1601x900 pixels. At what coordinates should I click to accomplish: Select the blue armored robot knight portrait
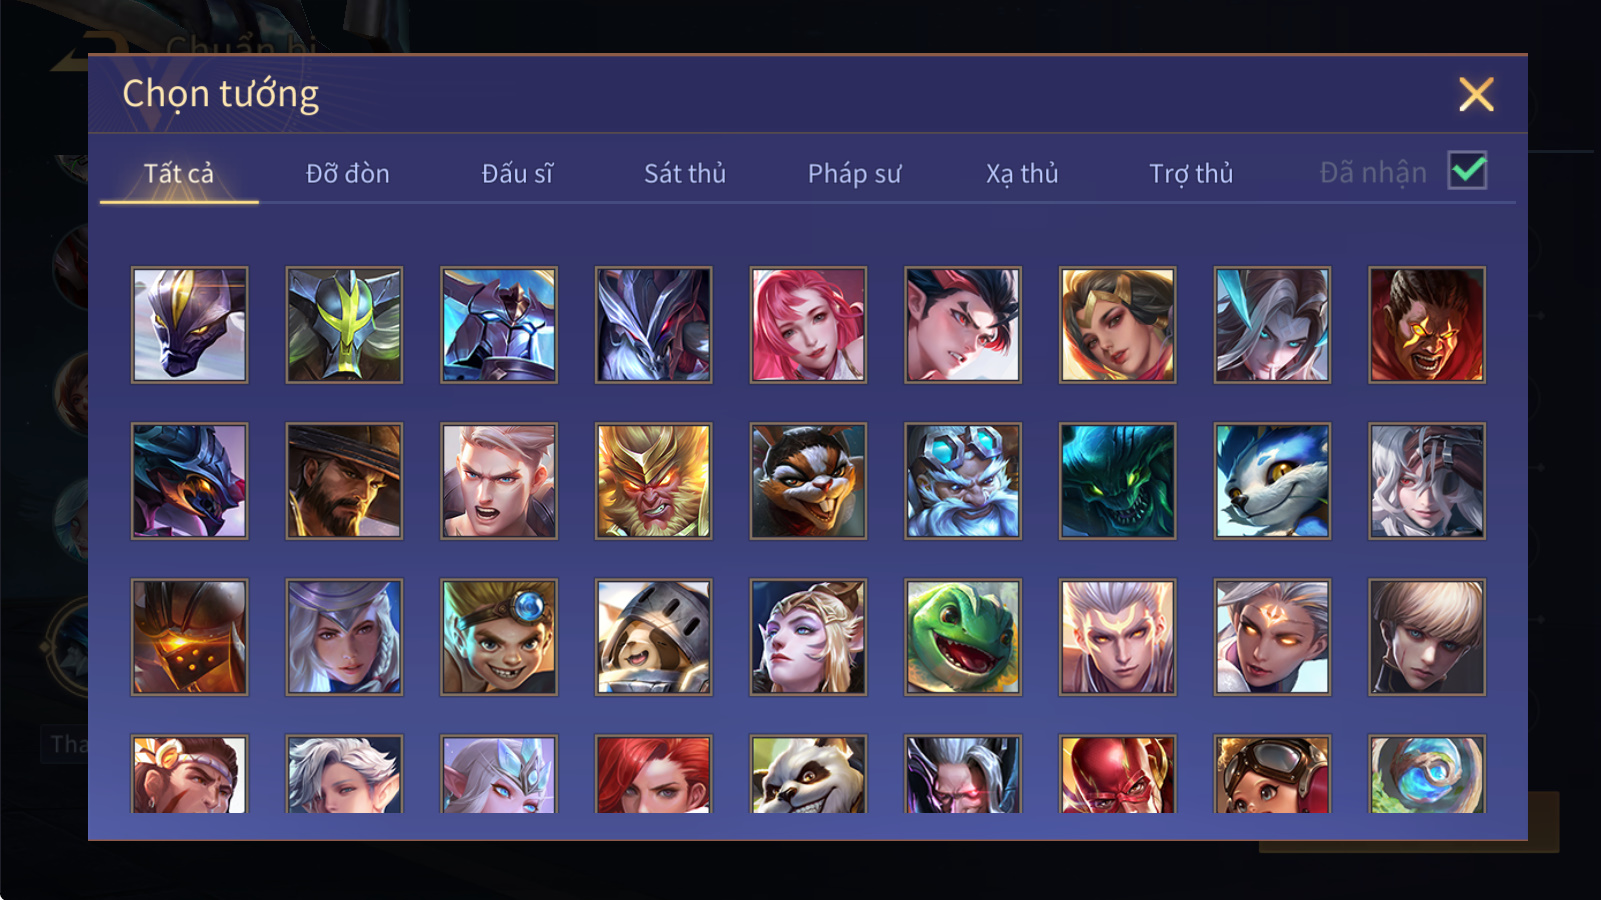[499, 324]
